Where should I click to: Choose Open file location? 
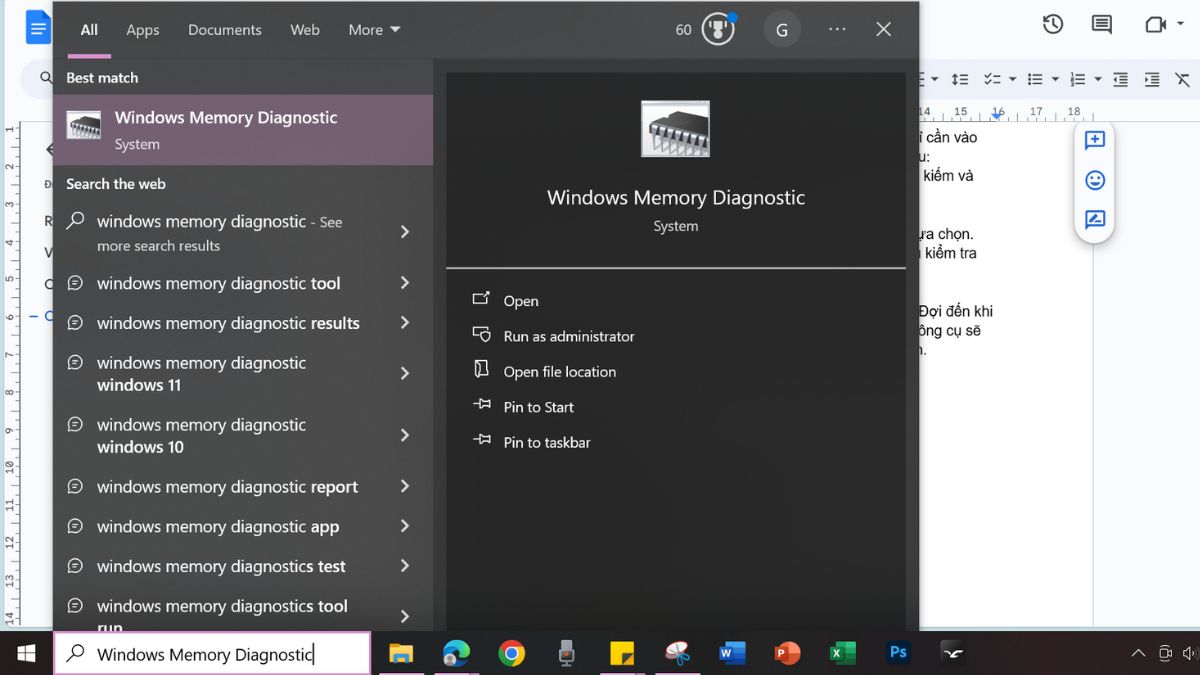click(x=560, y=372)
